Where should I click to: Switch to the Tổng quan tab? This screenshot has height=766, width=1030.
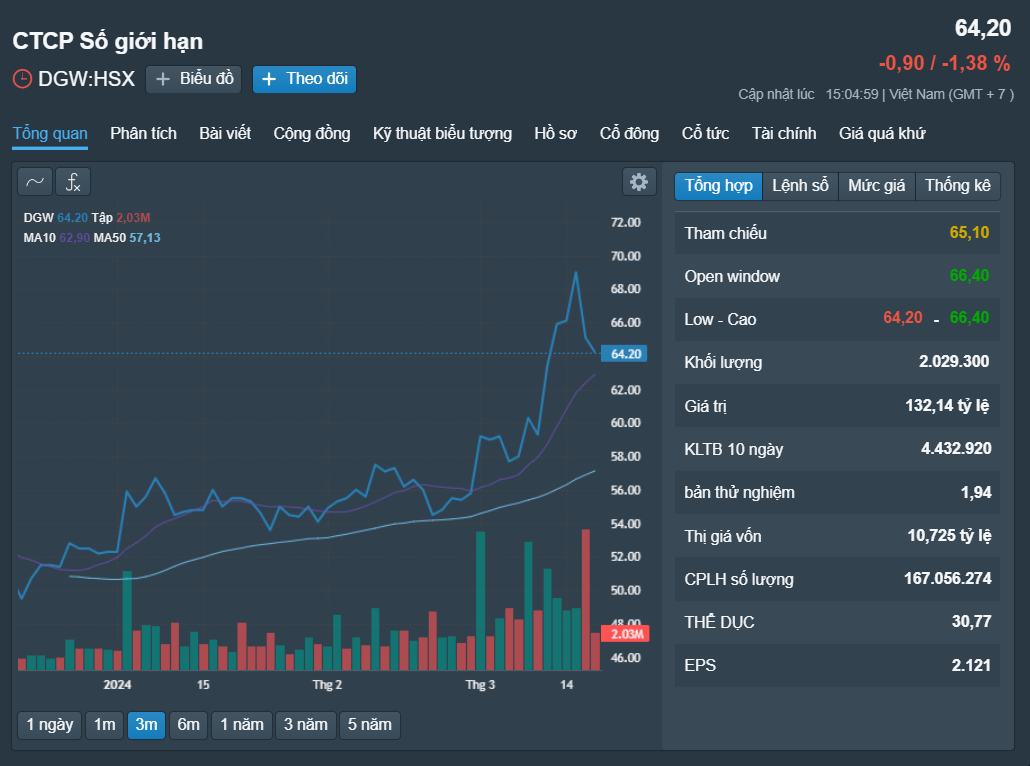50,133
